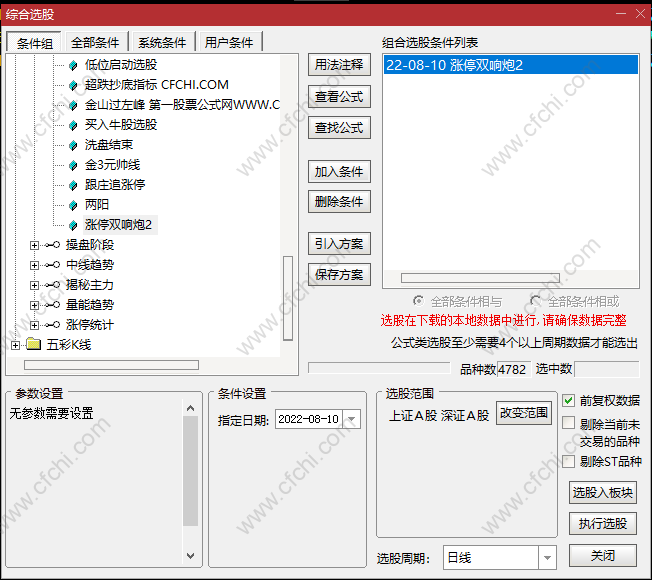Click the 加入条件 button

point(339,171)
